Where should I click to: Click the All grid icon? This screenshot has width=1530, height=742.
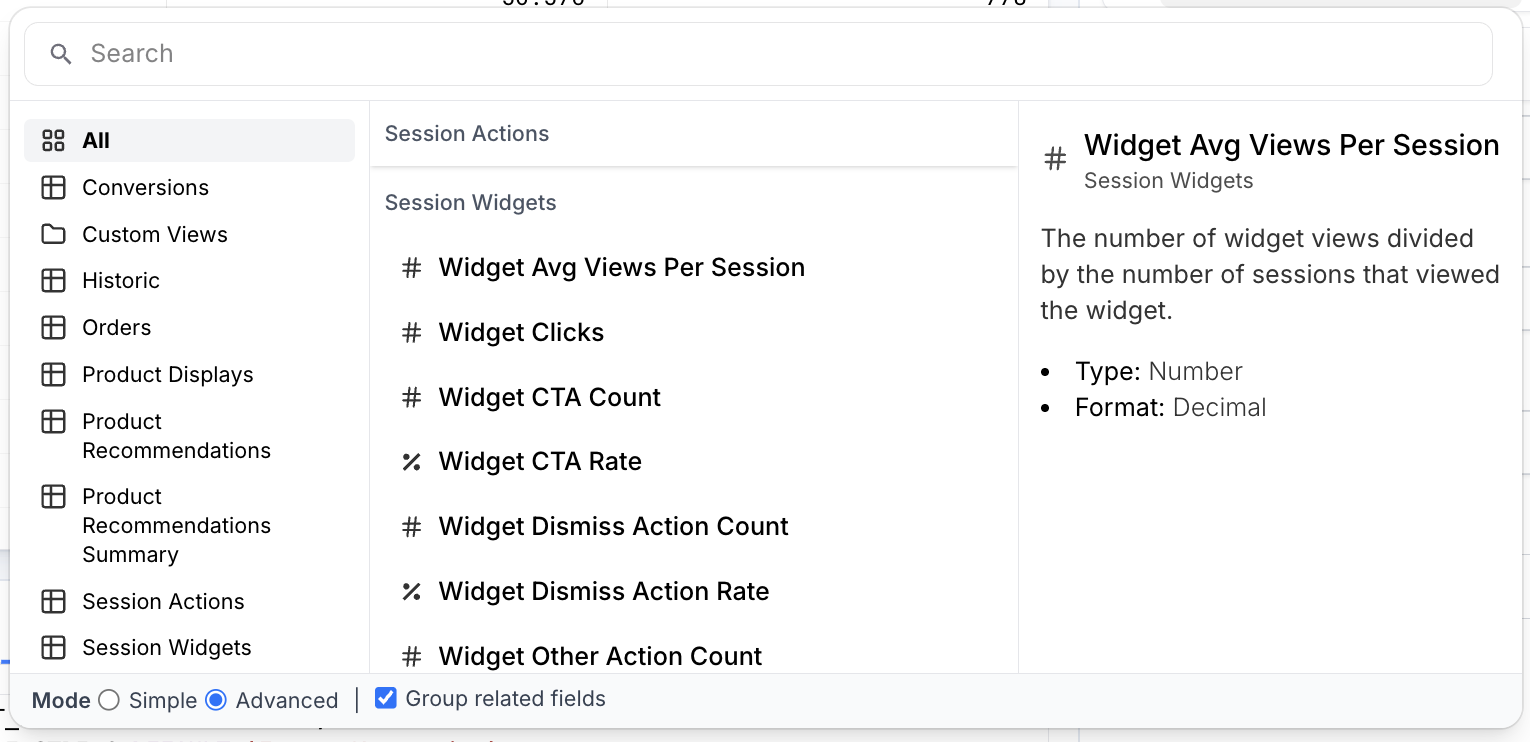click(53, 141)
